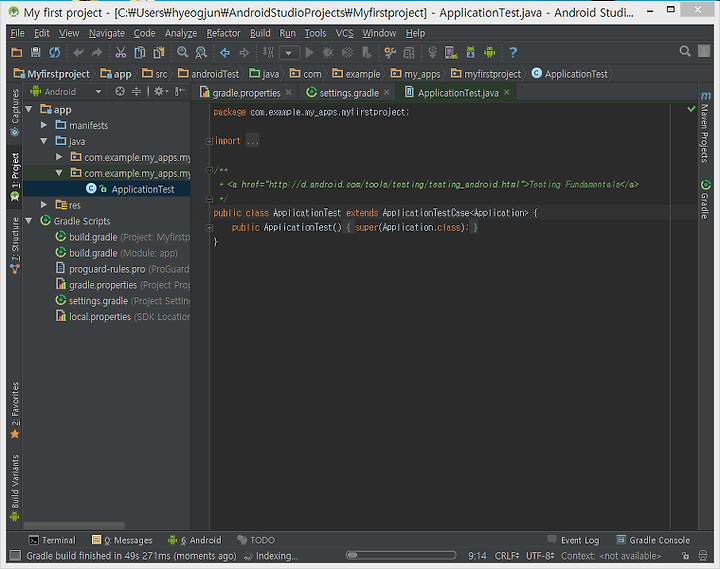This screenshot has width=720, height=569.
Task: Collapse the Gradle Scripts node
Action: pyautogui.click(x=29, y=221)
